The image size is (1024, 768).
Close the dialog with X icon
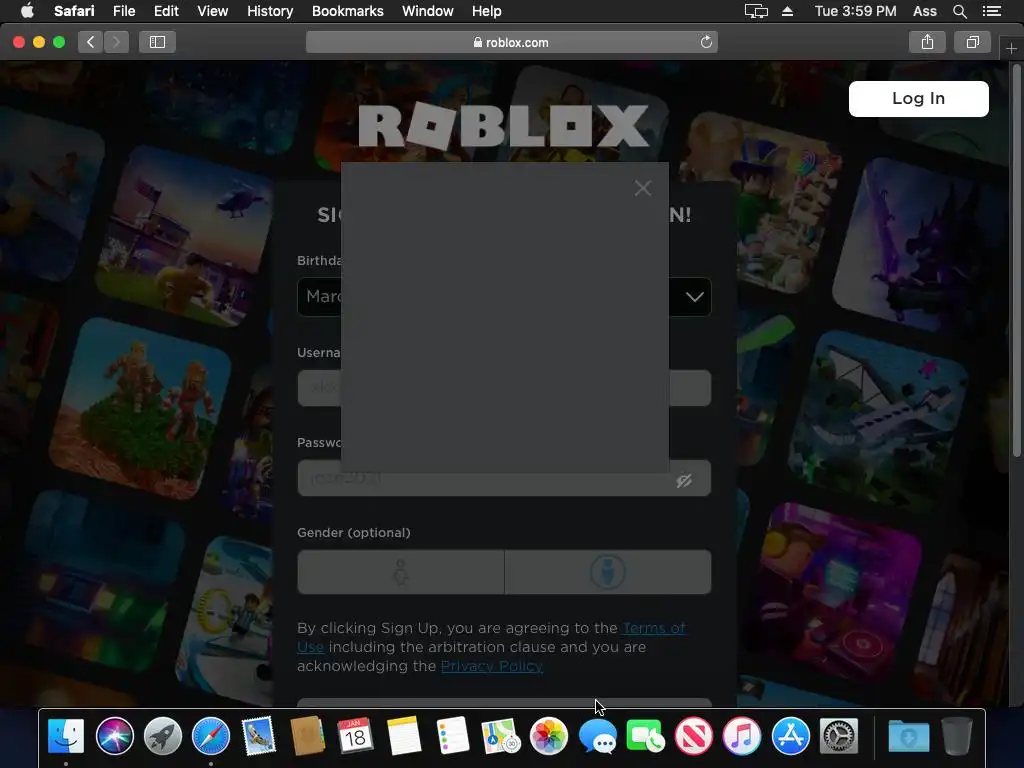coord(643,188)
